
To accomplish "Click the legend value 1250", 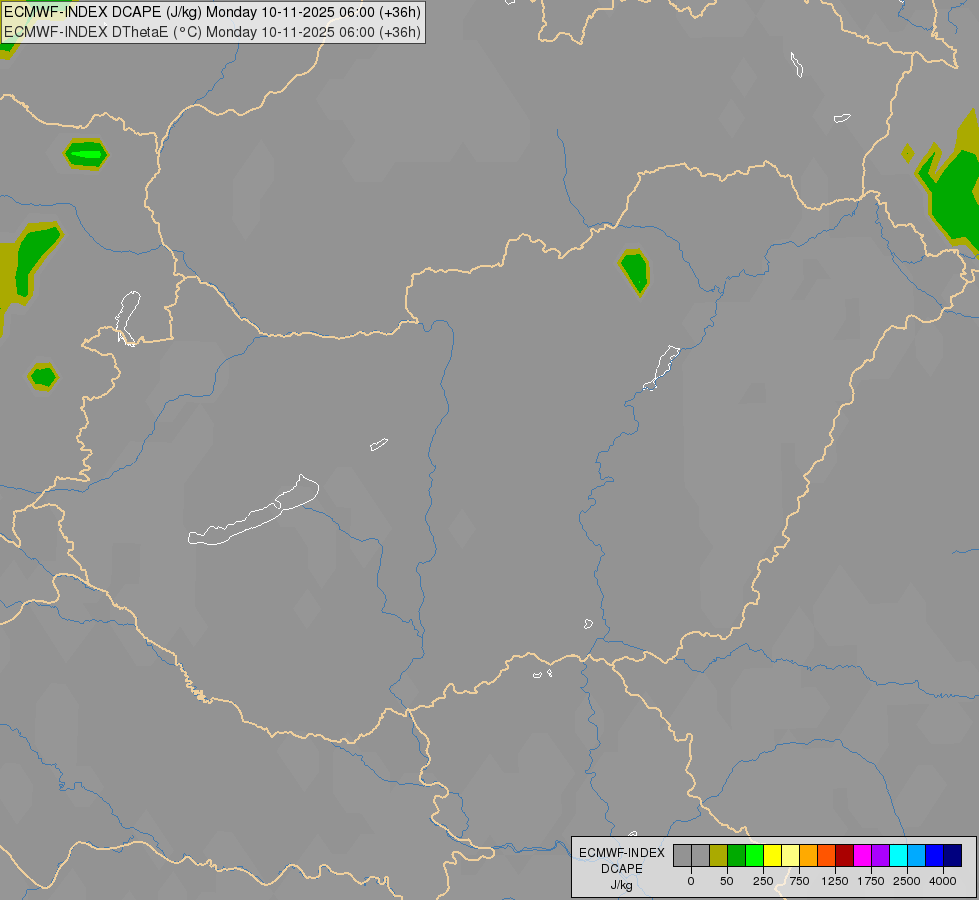I will click(x=835, y=881).
